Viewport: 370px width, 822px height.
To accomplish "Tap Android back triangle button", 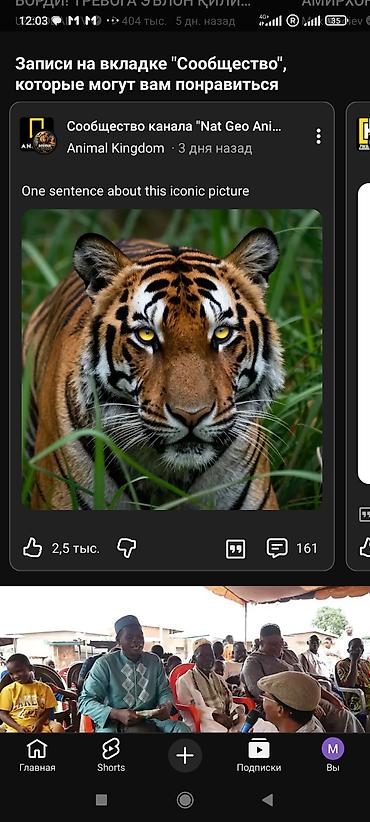I will pos(268,799).
